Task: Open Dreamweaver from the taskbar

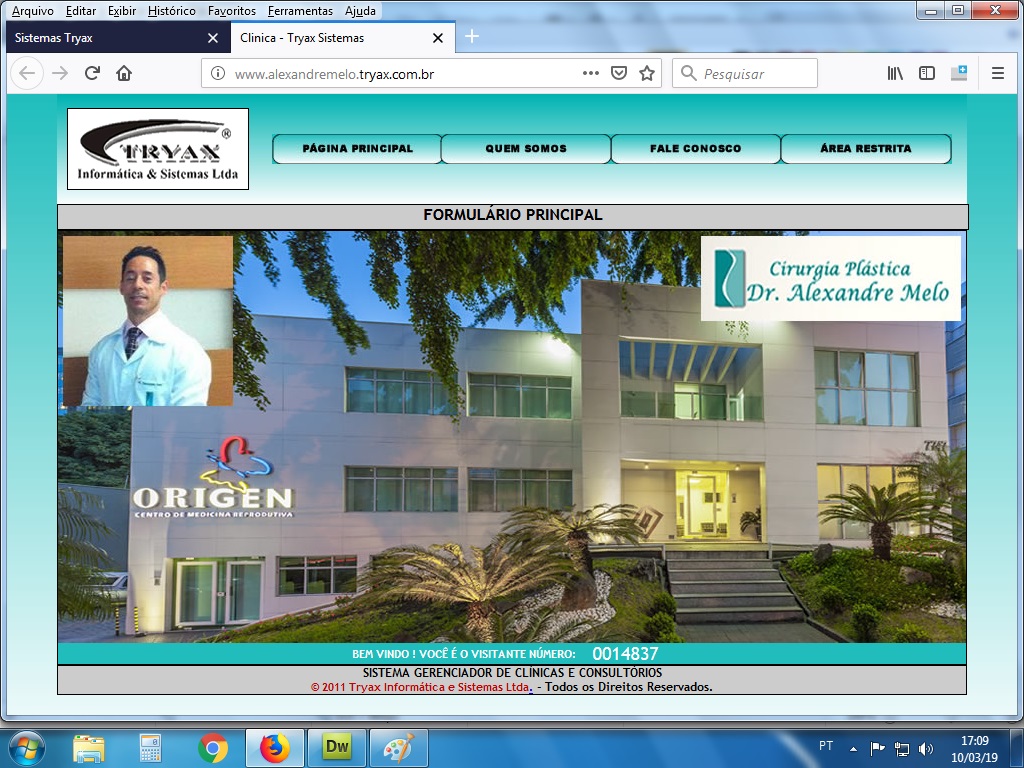Action: tap(337, 748)
